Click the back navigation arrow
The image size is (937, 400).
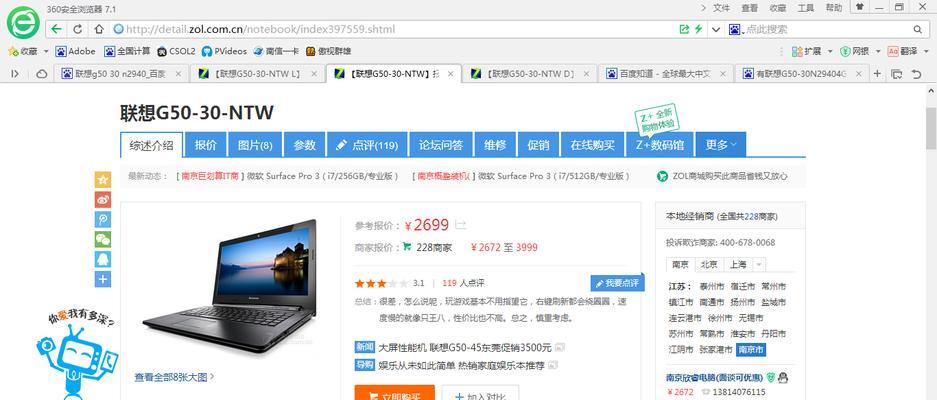pos(56,29)
